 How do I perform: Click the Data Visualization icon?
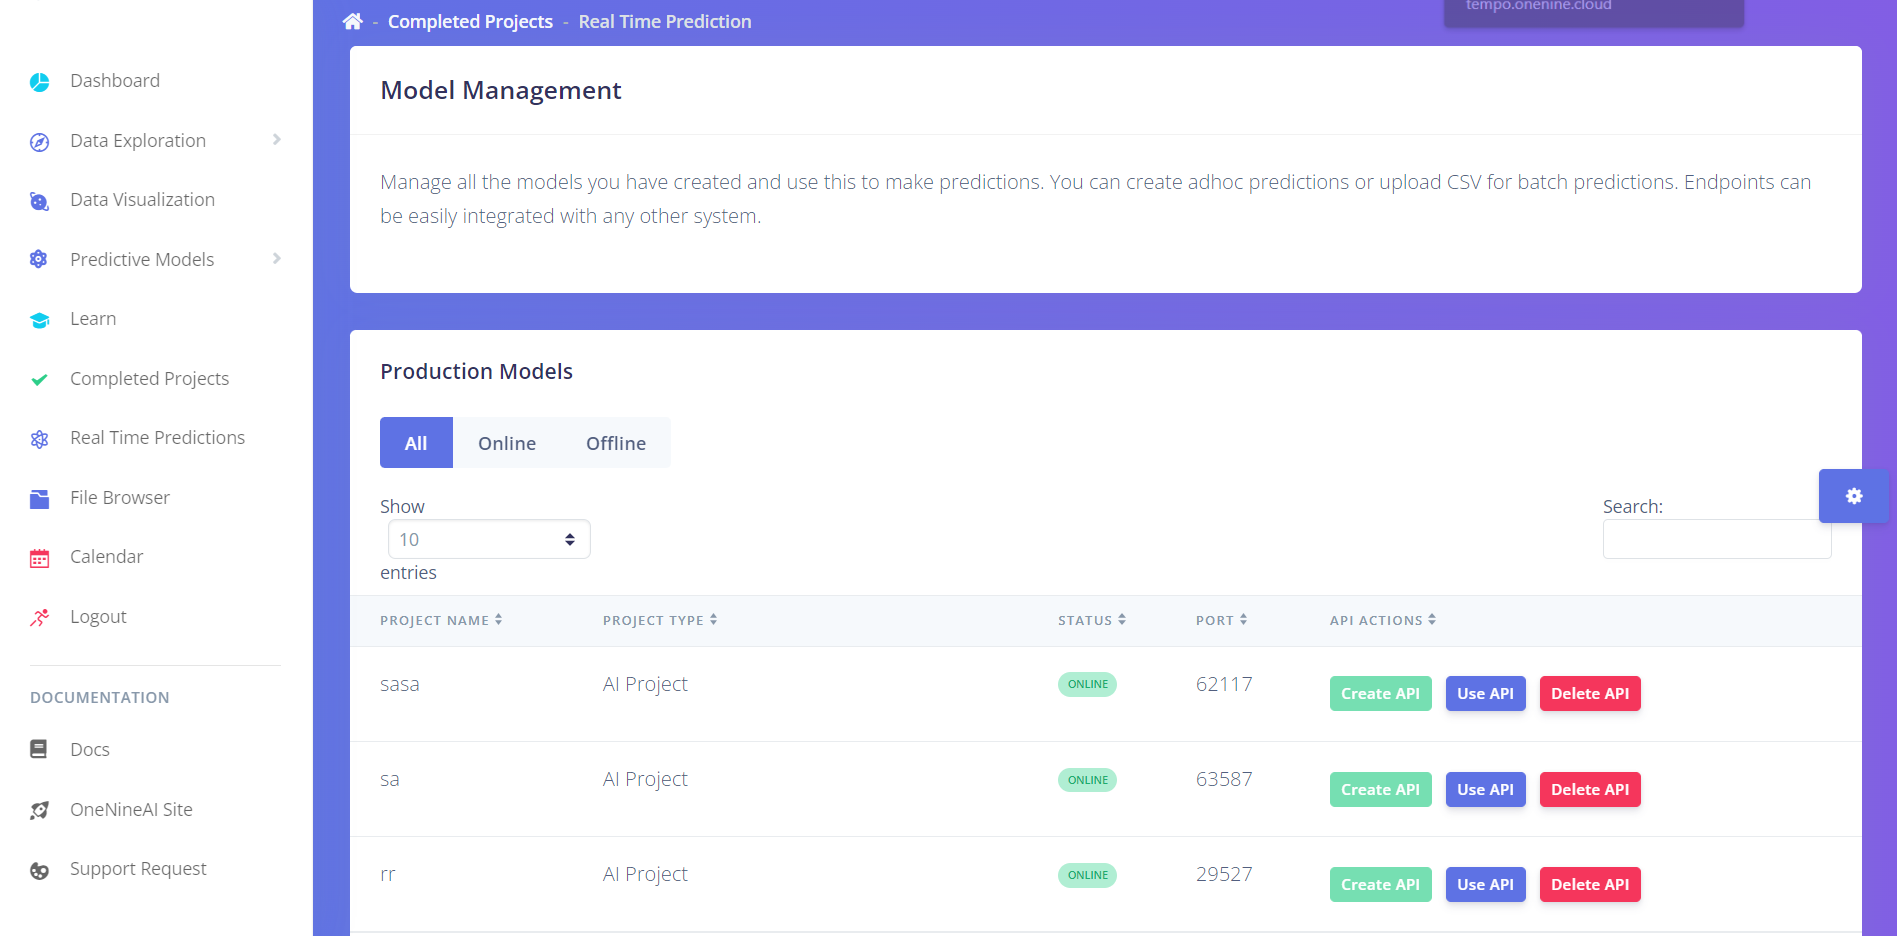39,201
